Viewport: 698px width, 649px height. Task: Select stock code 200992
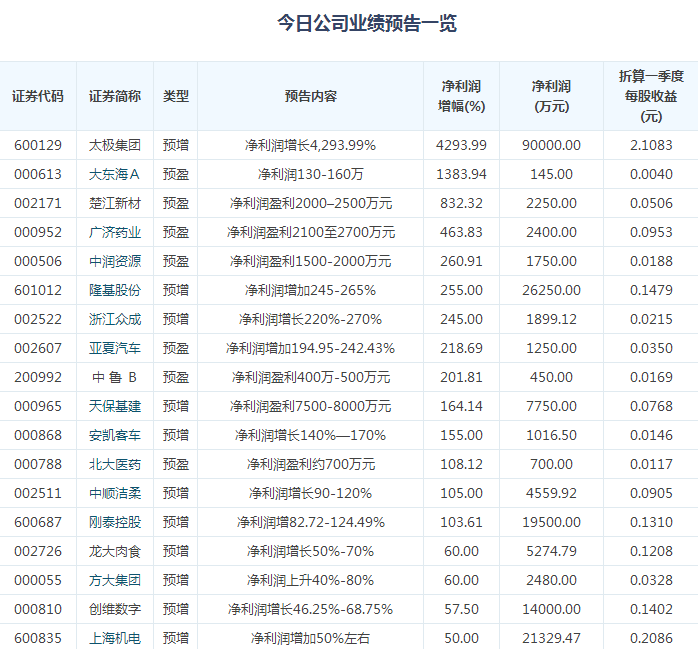(38, 377)
